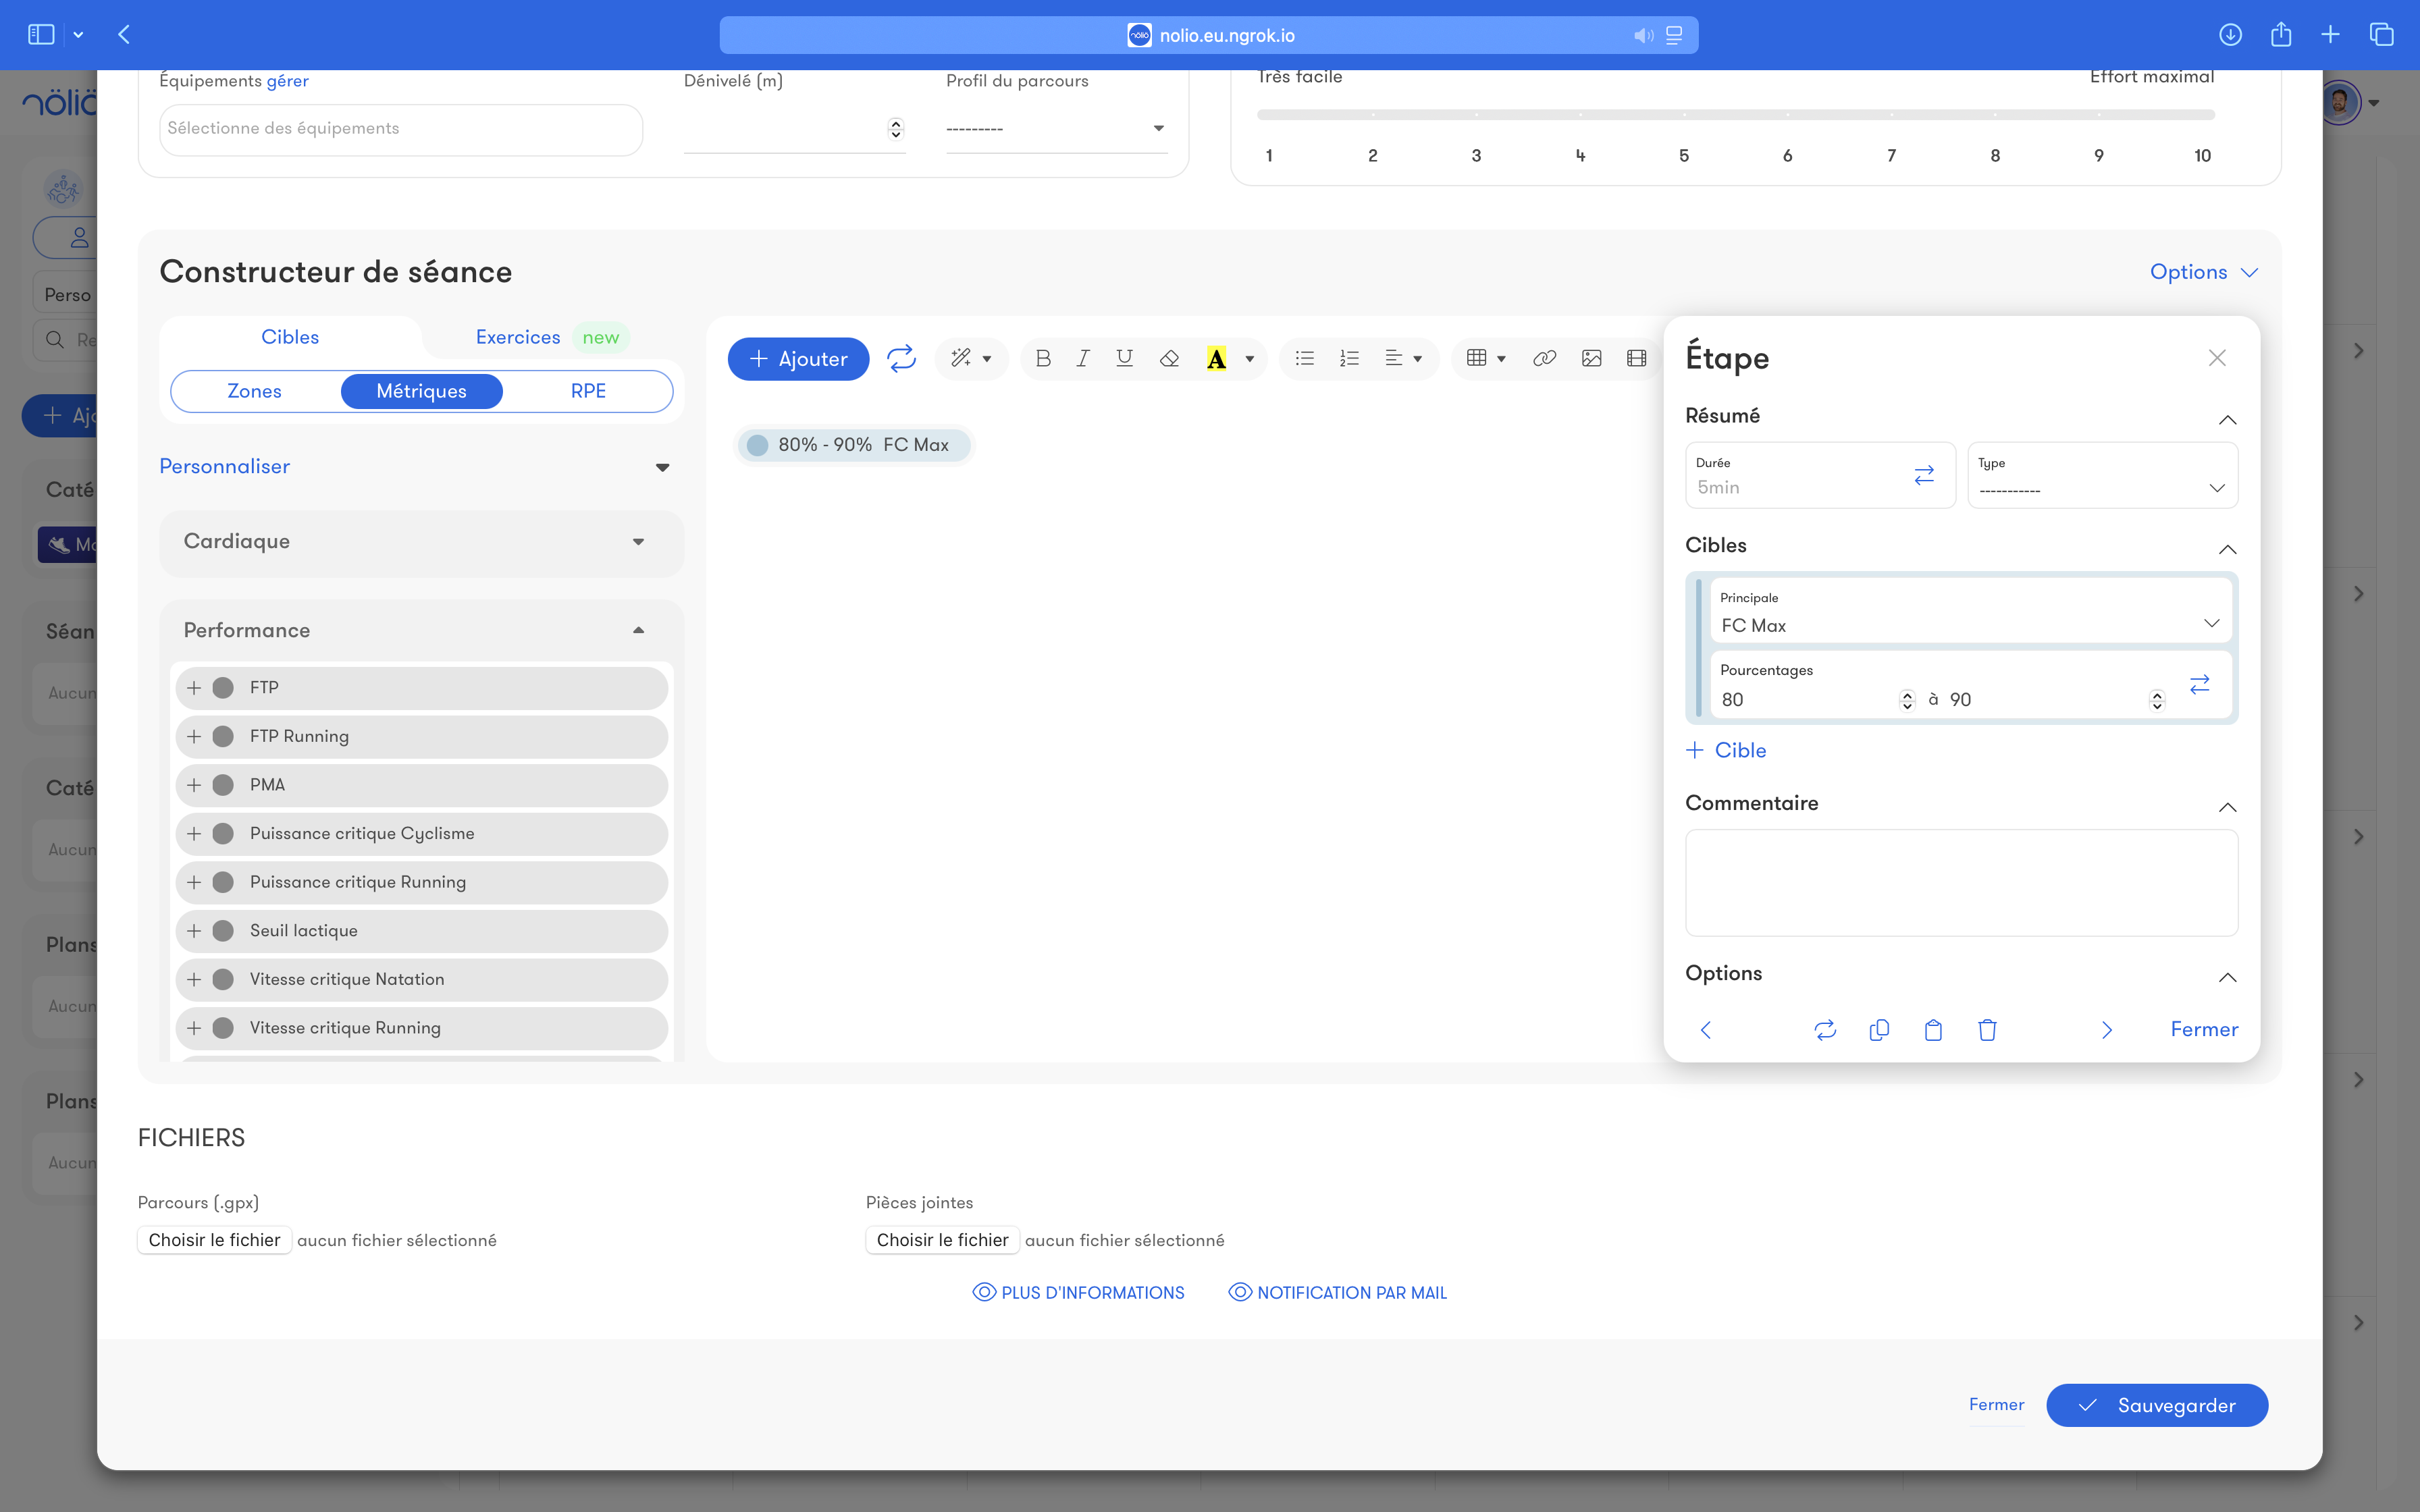The width and height of the screenshot is (2420, 1512).
Task: Click the gérer link next to Équipements
Action: 287,81
